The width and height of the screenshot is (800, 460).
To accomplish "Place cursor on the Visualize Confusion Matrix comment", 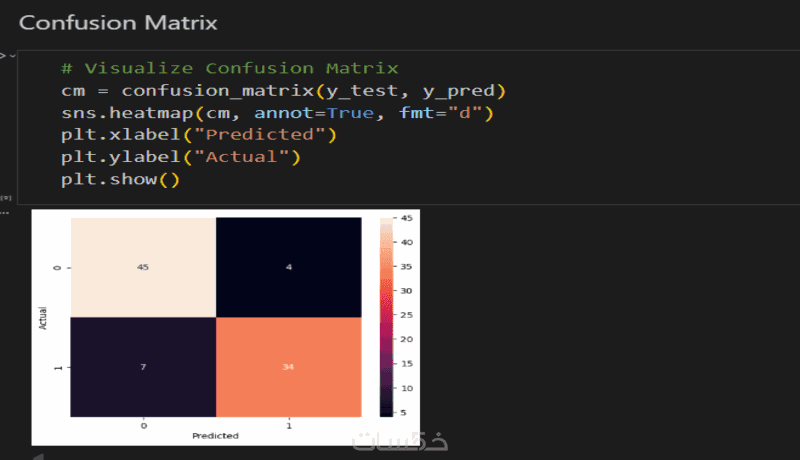I will point(229,69).
